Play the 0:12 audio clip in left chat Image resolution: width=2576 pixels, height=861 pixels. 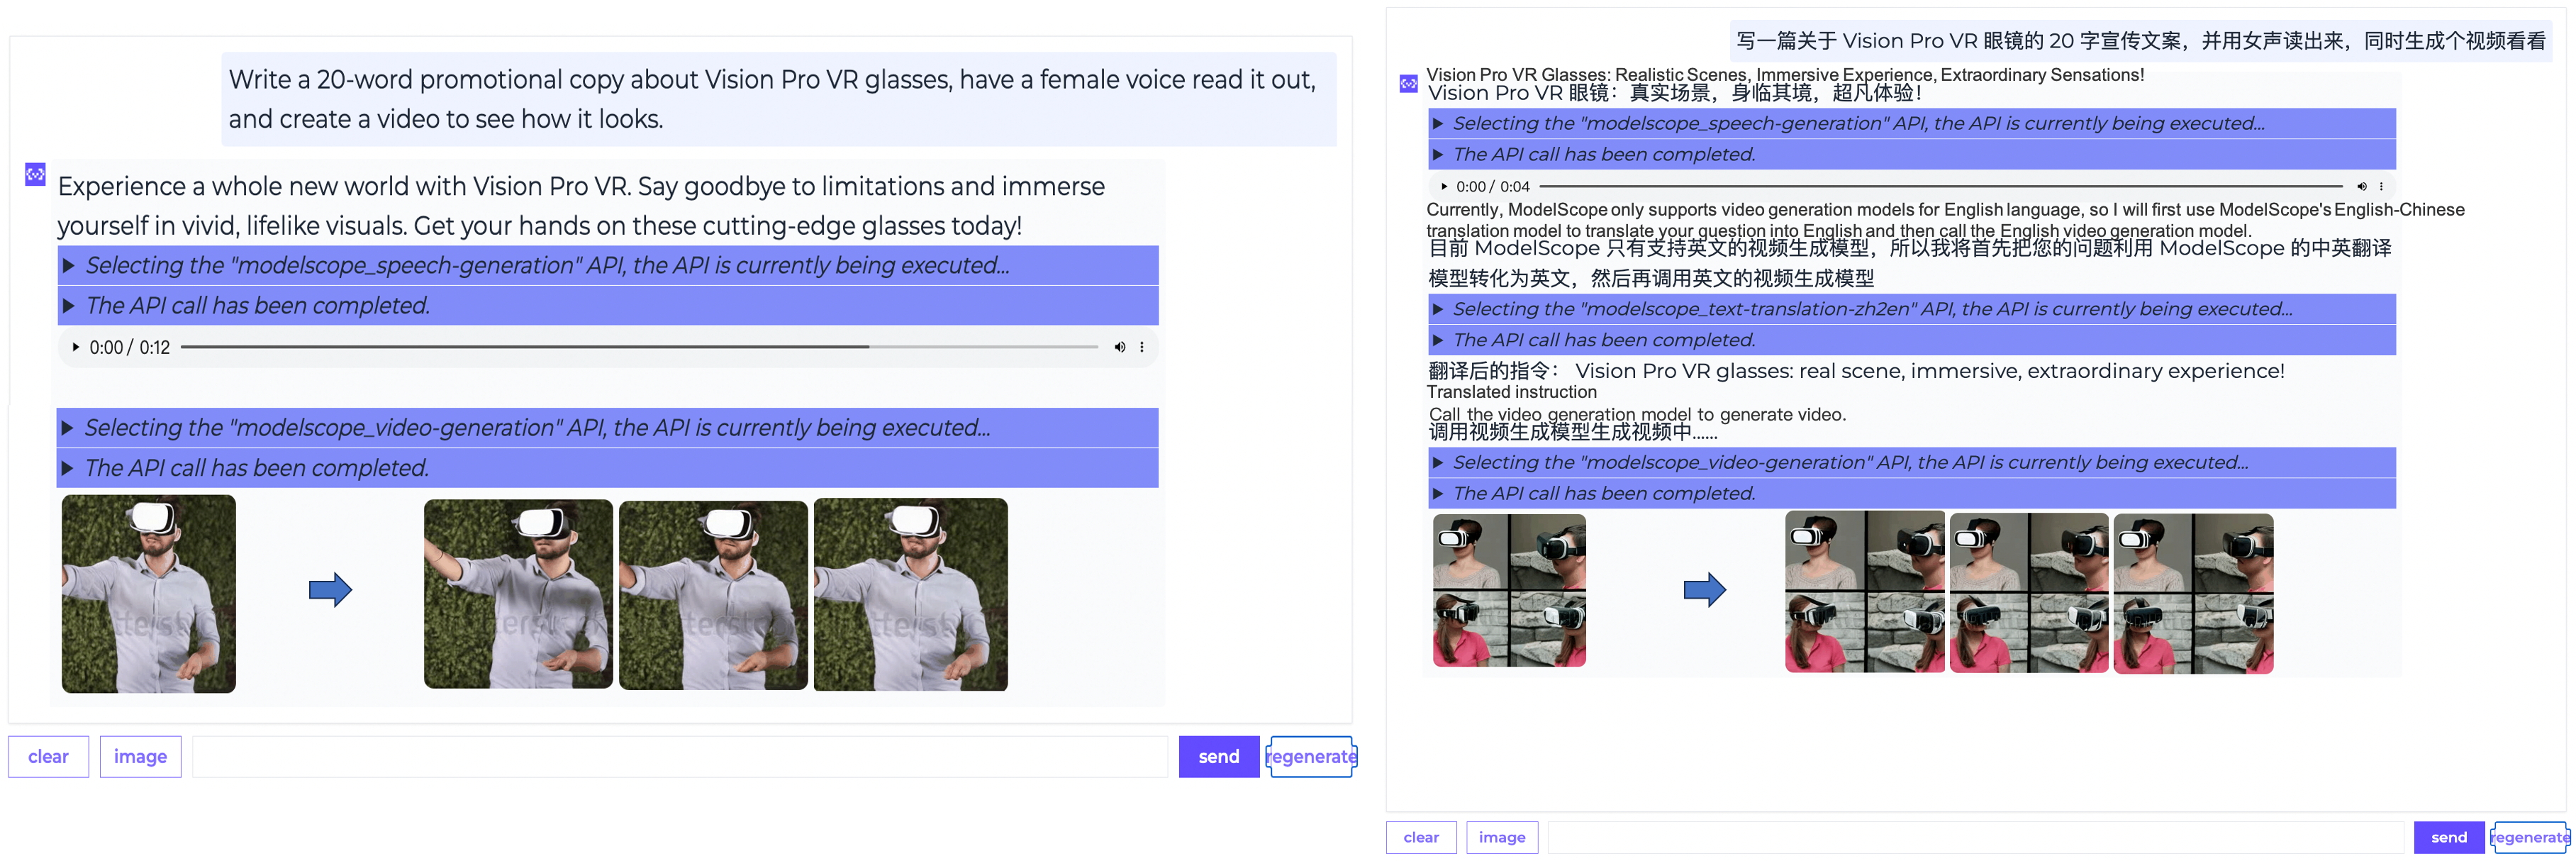[75, 347]
